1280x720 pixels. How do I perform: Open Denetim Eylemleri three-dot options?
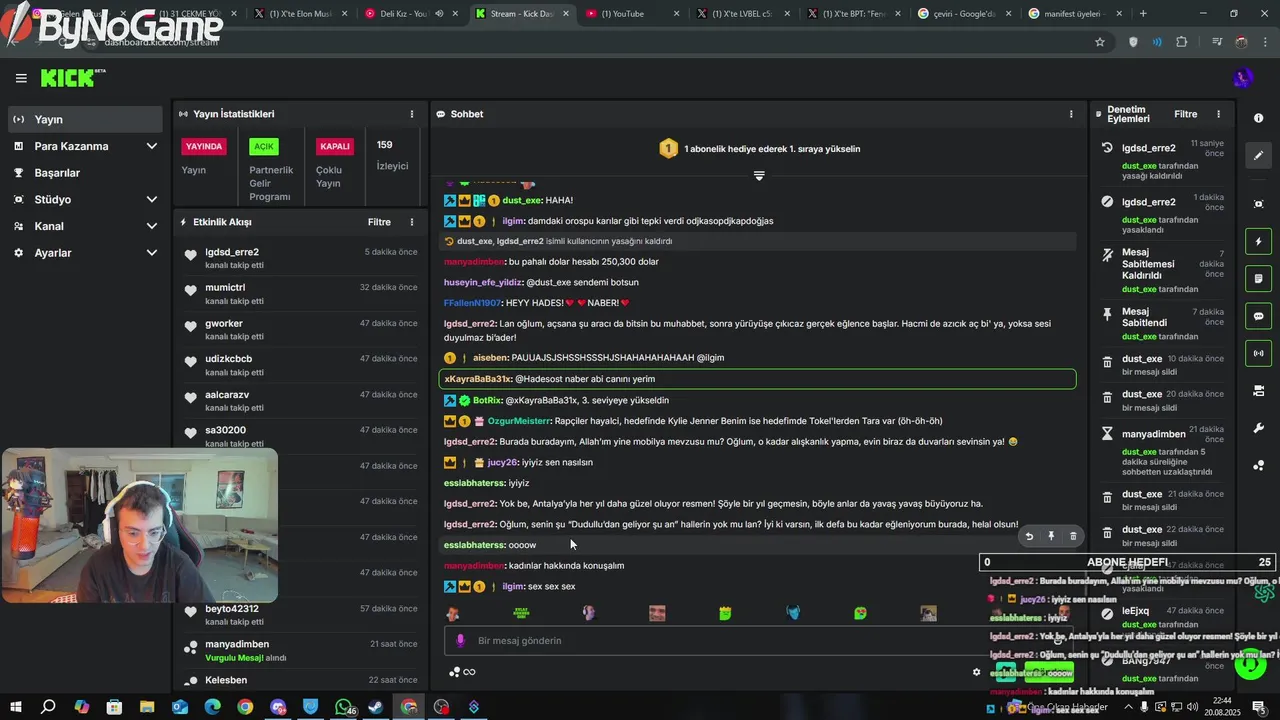point(1218,114)
